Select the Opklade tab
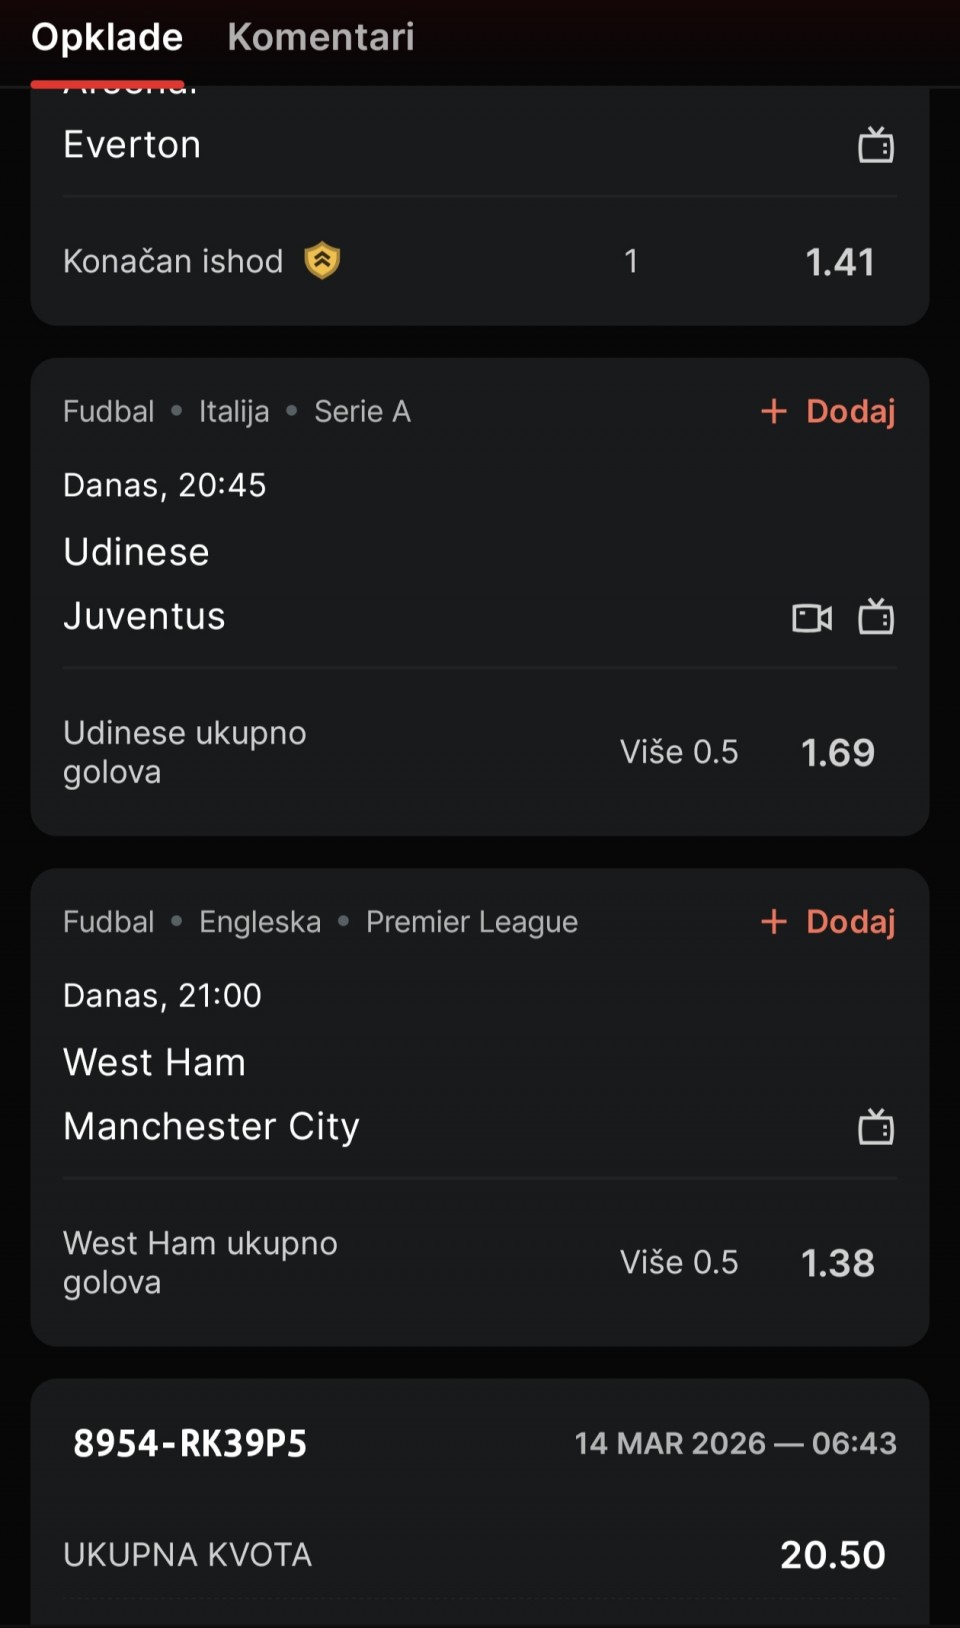 tap(107, 38)
